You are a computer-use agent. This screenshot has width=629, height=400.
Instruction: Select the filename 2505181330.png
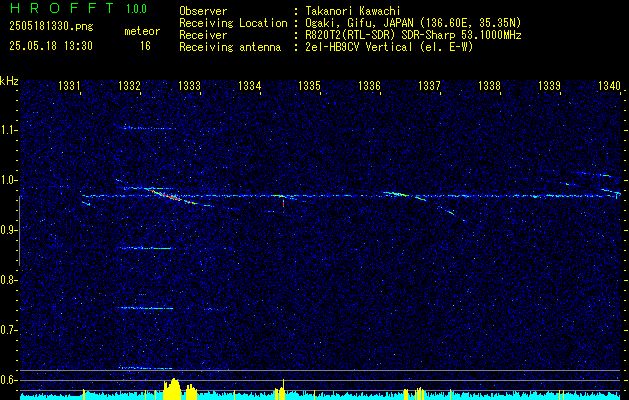point(51,27)
